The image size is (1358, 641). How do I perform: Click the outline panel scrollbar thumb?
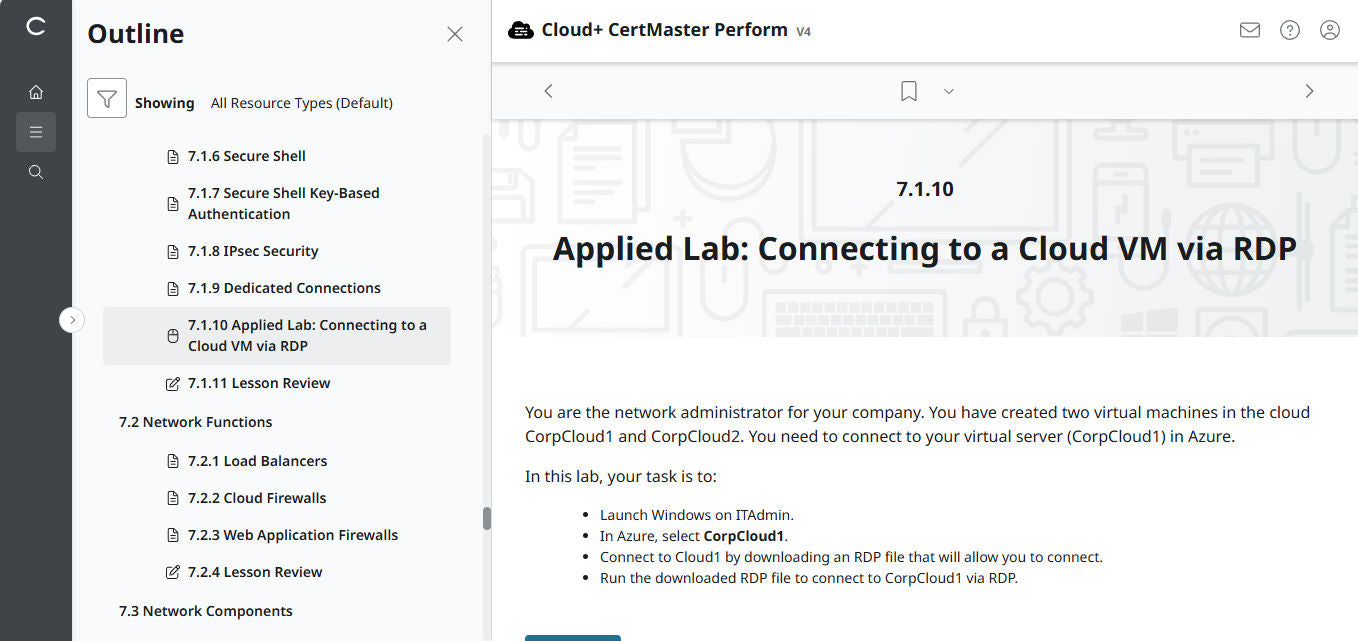[x=487, y=518]
